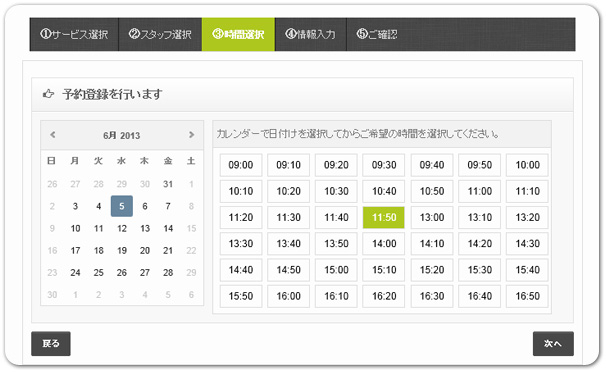
Task: Choose the 09:10 time slot
Action: tap(288, 165)
